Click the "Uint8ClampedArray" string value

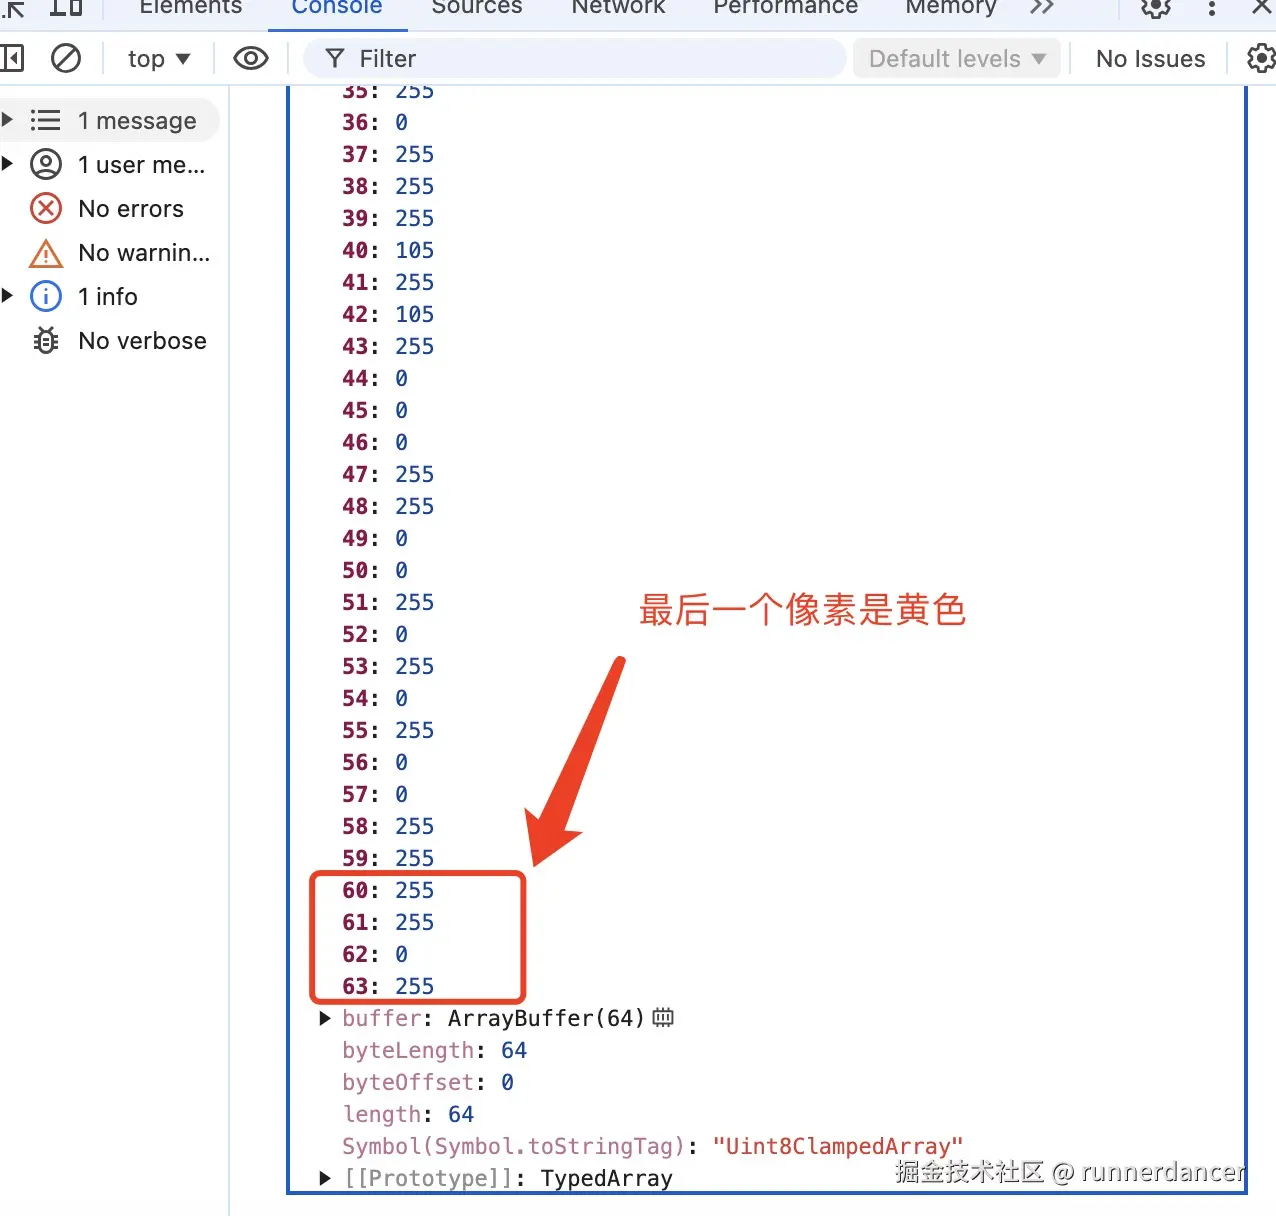(838, 1146)
